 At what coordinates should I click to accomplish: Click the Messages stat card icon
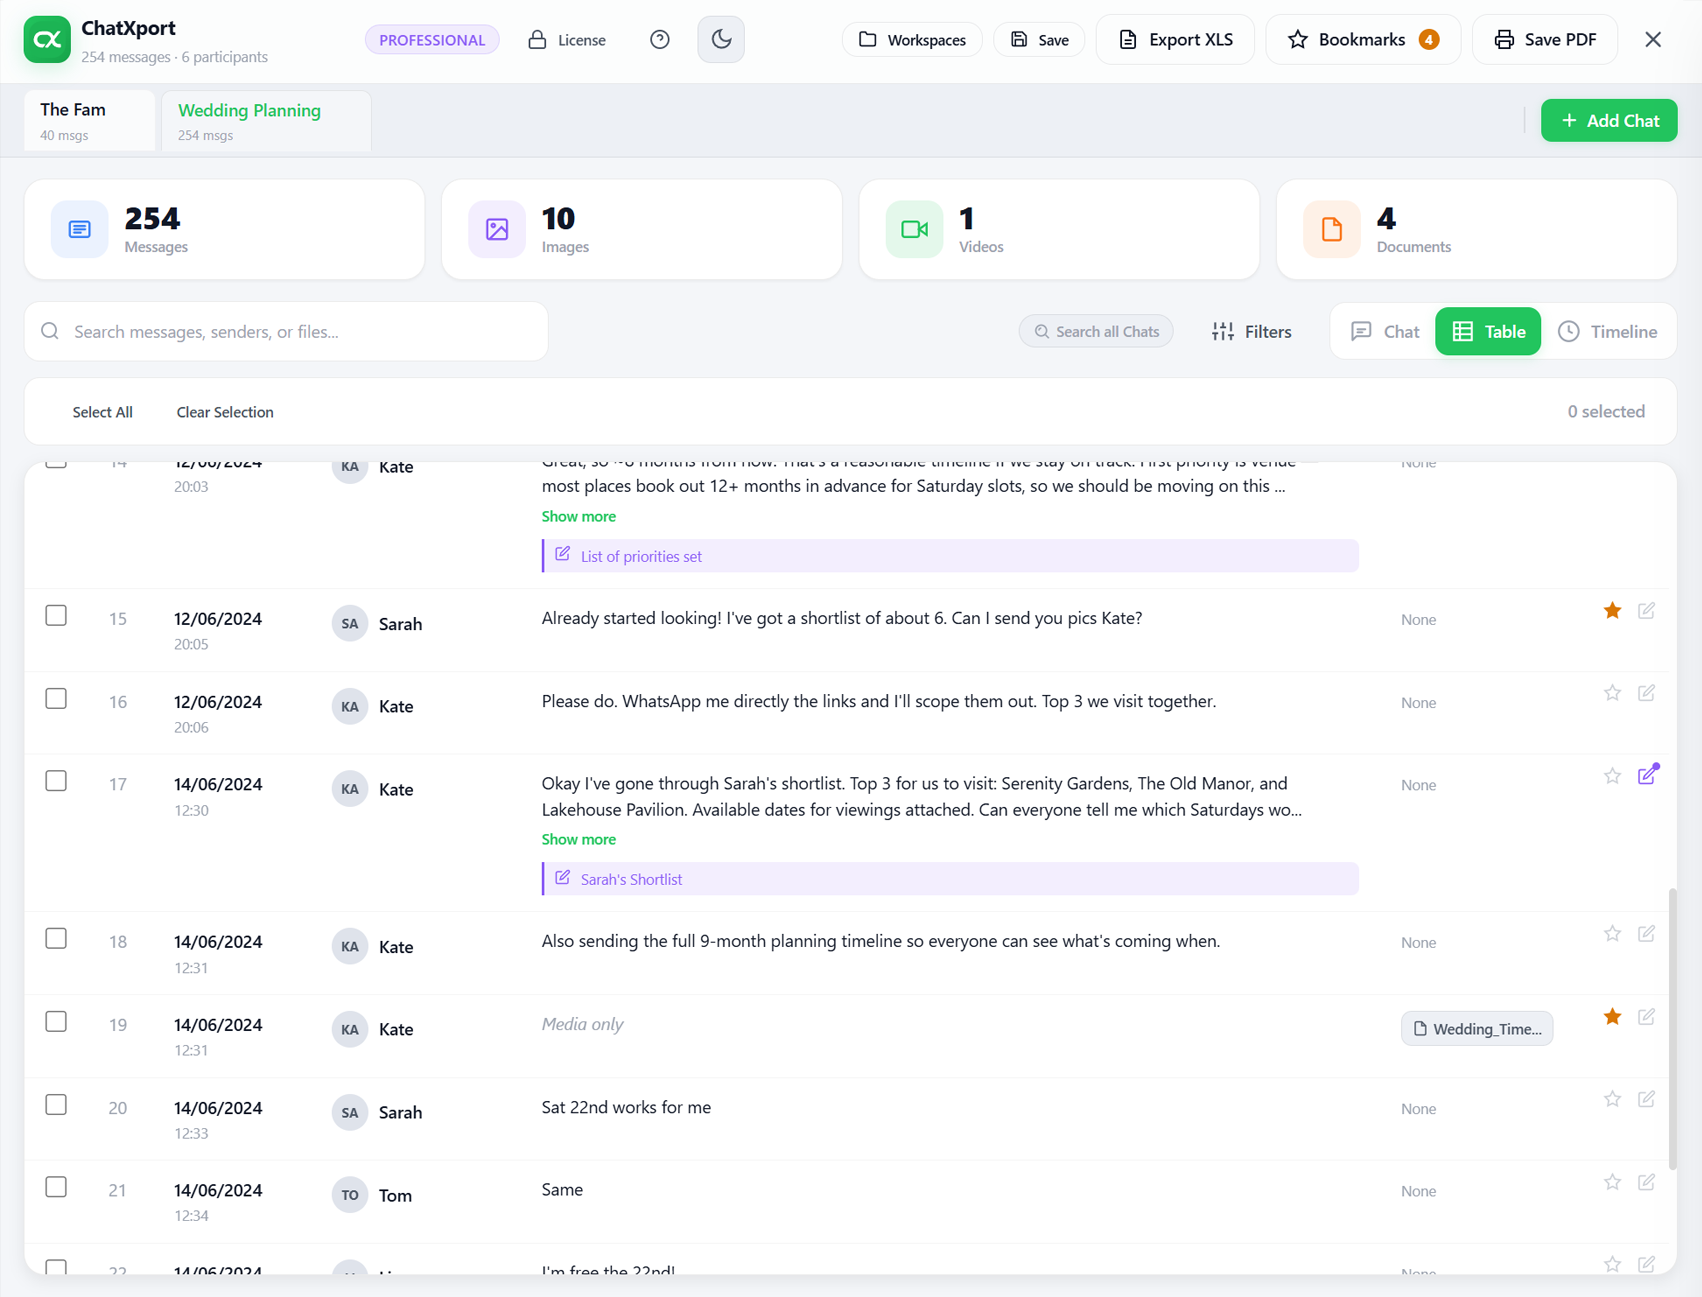[x=80, y=229]
